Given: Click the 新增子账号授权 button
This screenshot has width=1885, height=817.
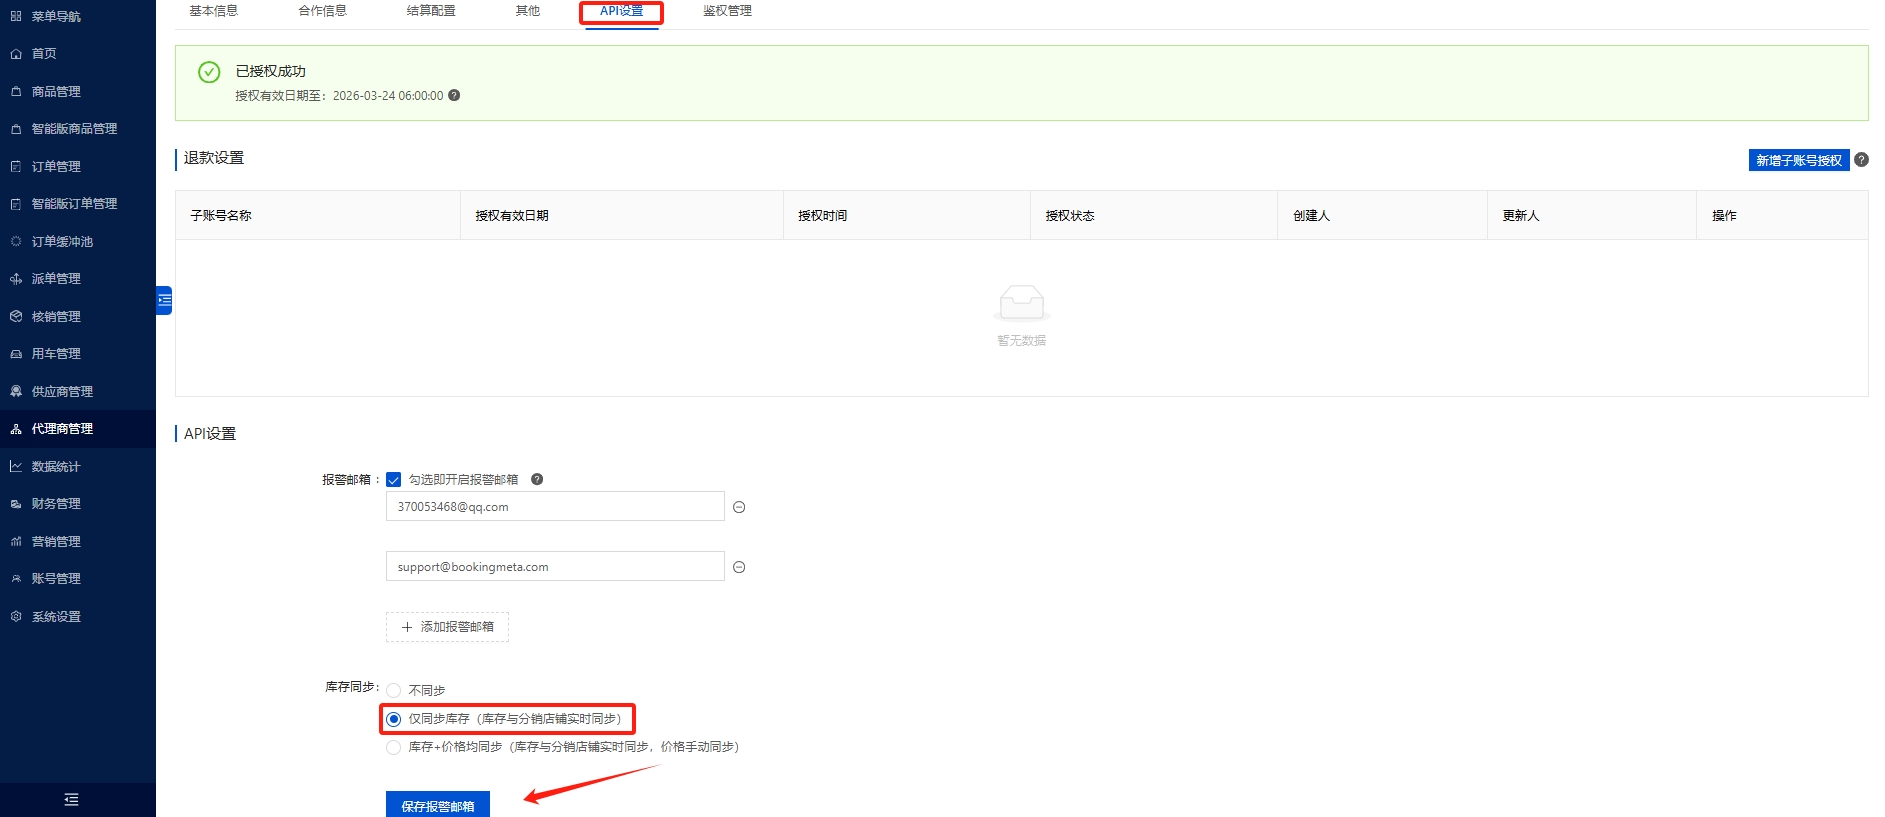Looking at the screenshot, I should point(1798,160).
